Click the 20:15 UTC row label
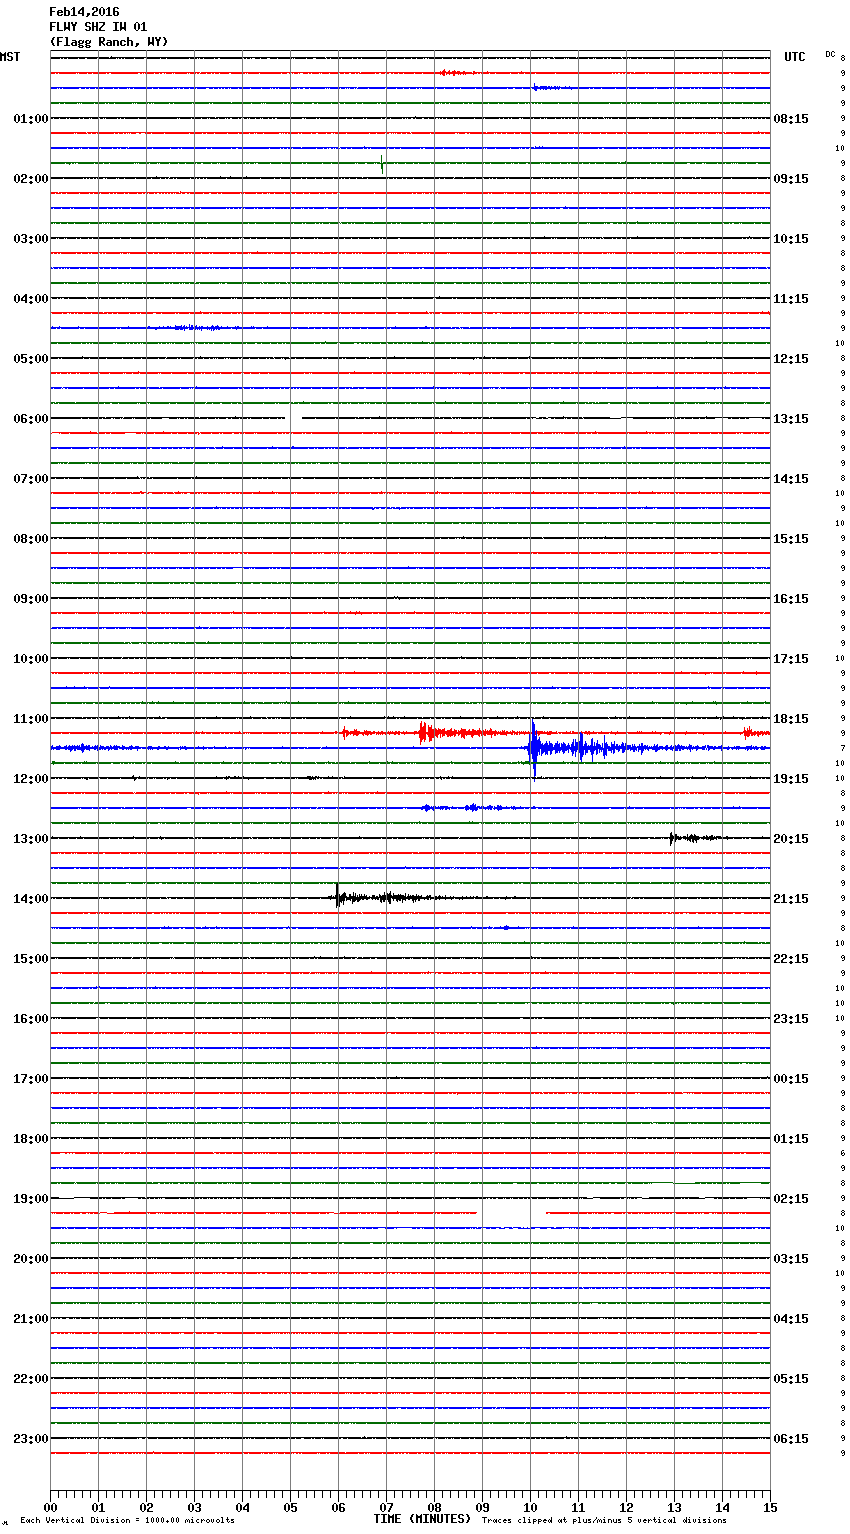Viewport: 850px width, 1534px height. tap(791, 839)
